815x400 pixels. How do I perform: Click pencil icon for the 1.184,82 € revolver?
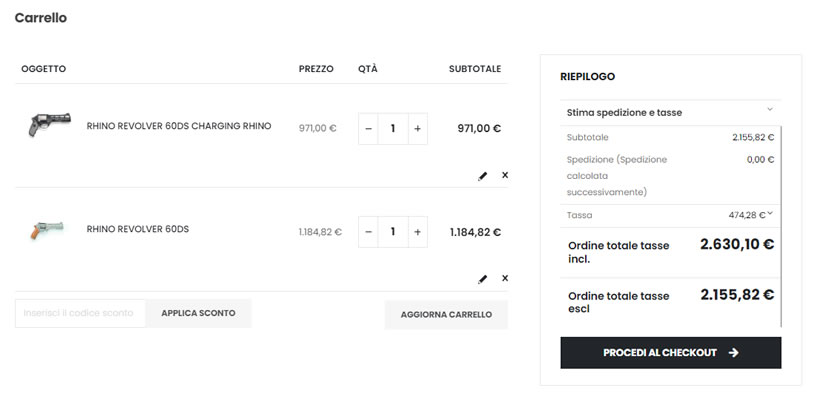[x=482, y=279]
